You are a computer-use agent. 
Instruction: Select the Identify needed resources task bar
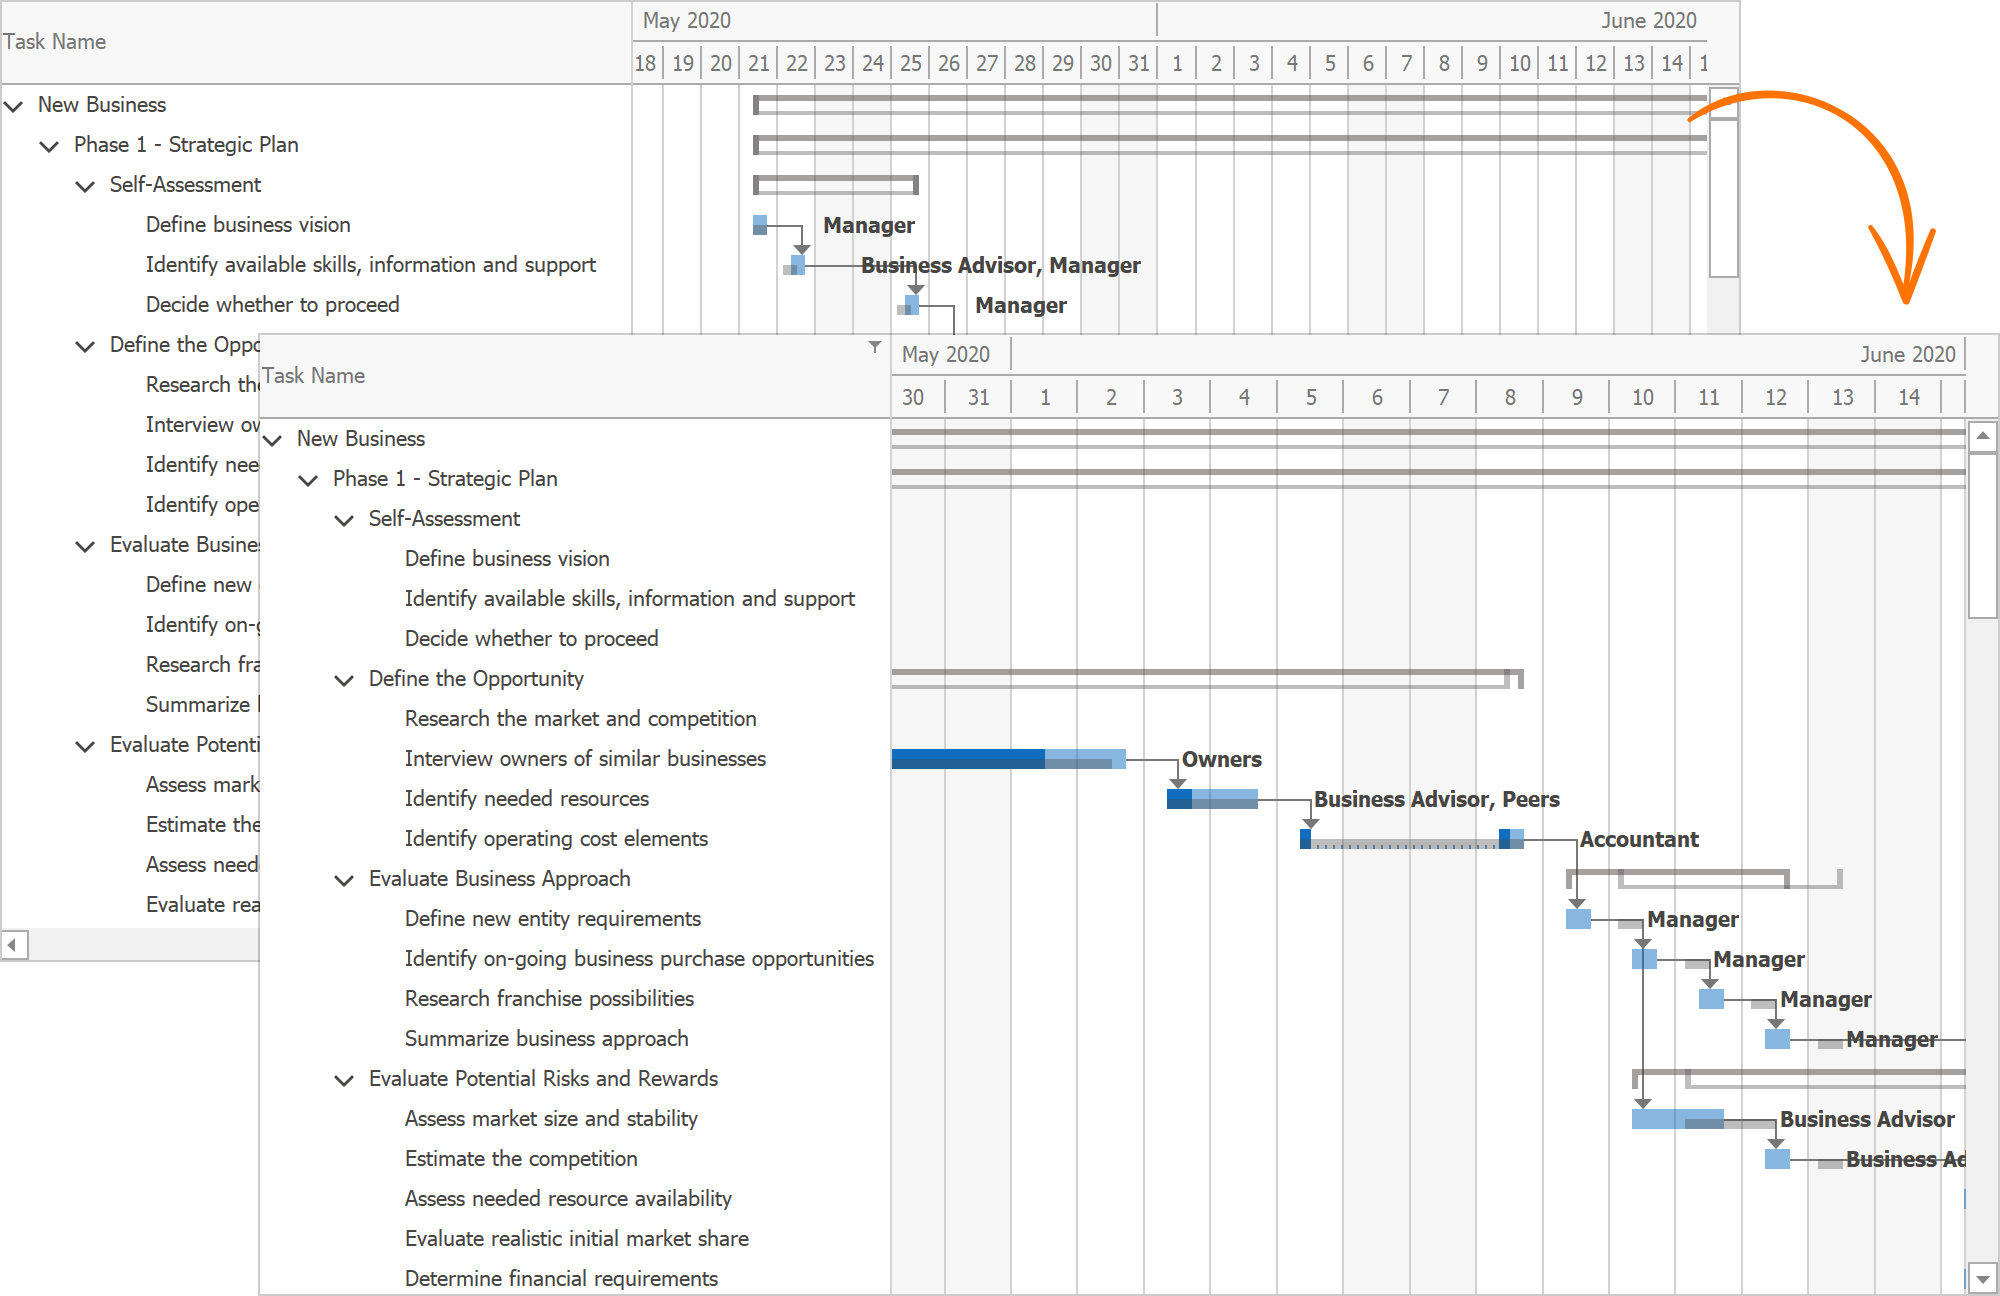(x=1212, y=799)
